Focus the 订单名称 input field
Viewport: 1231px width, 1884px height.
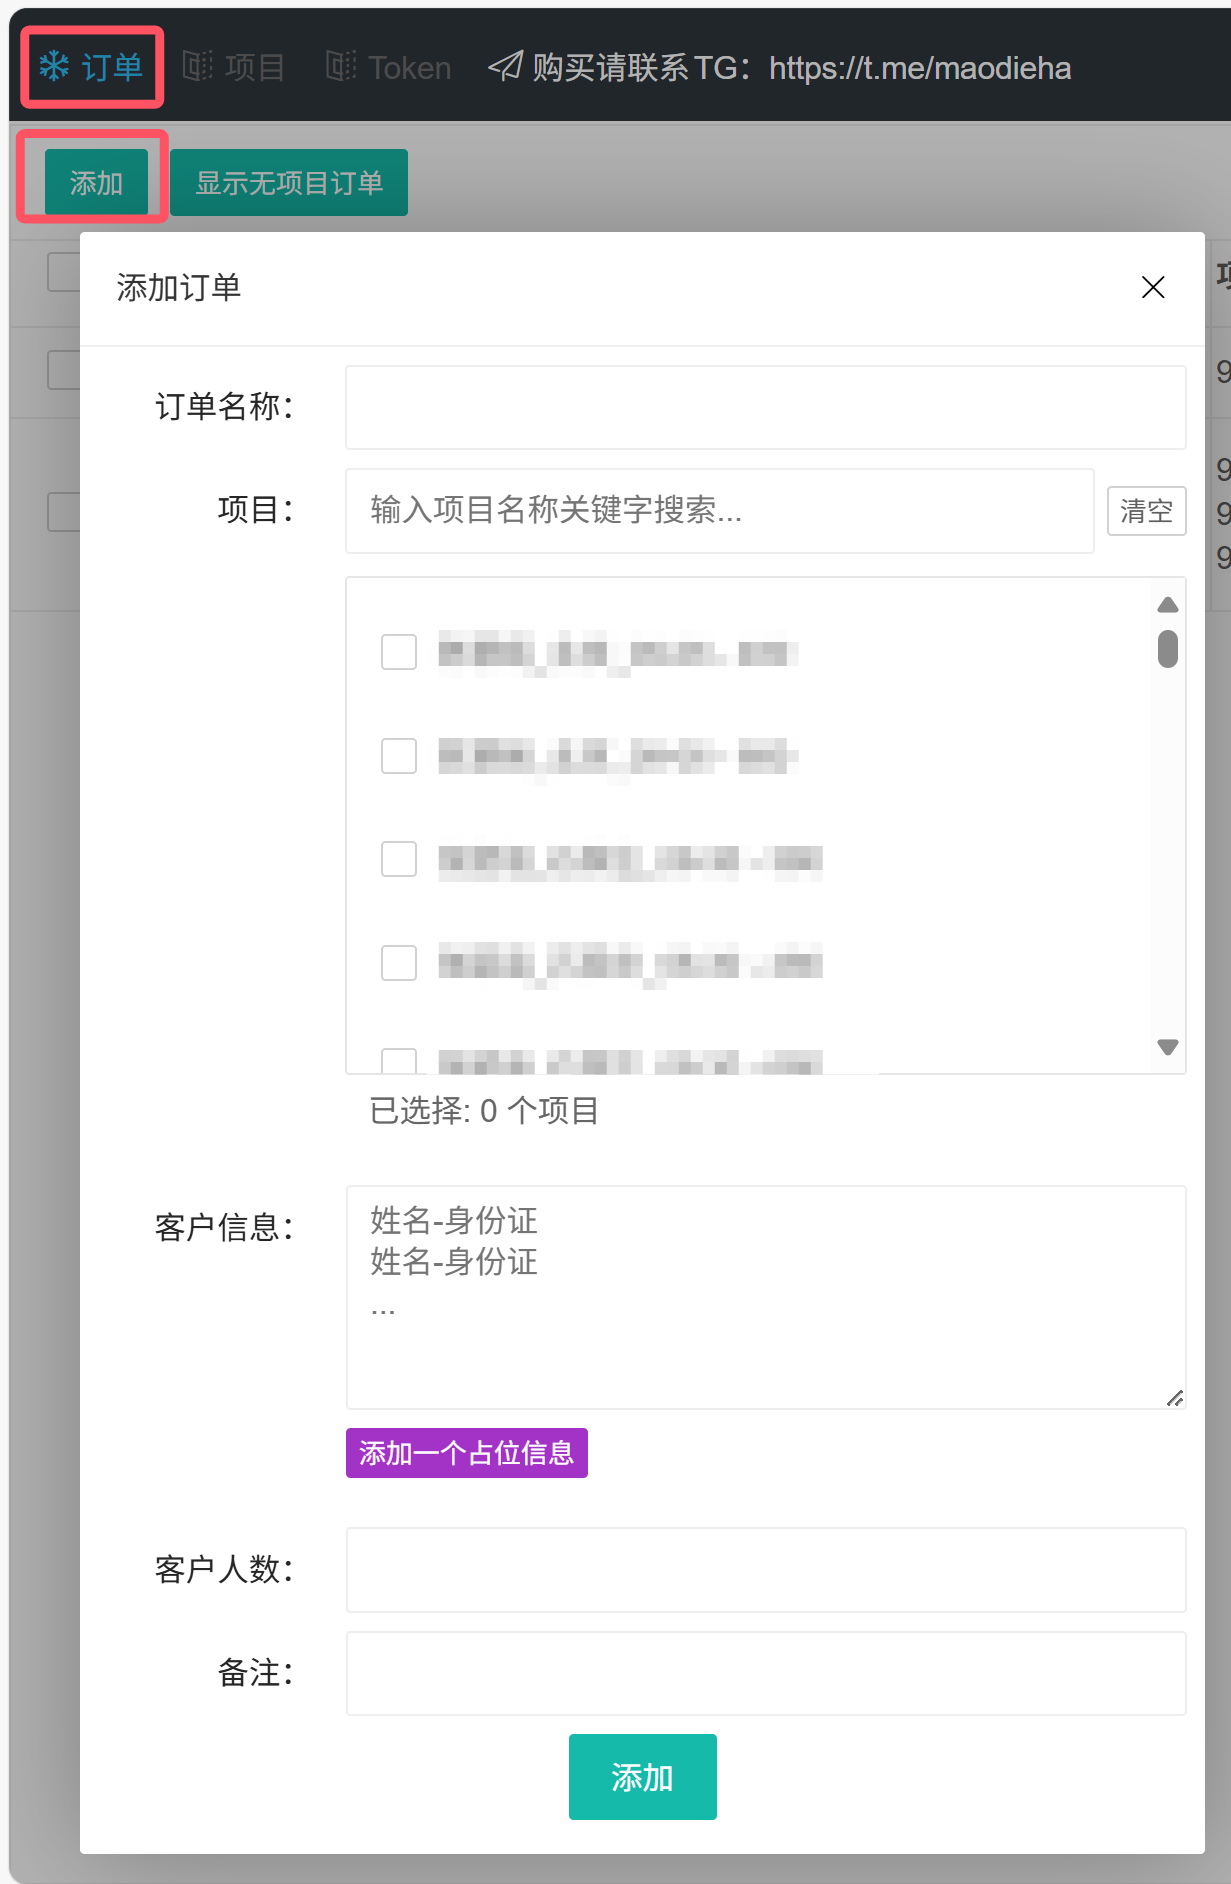(765, 407)
